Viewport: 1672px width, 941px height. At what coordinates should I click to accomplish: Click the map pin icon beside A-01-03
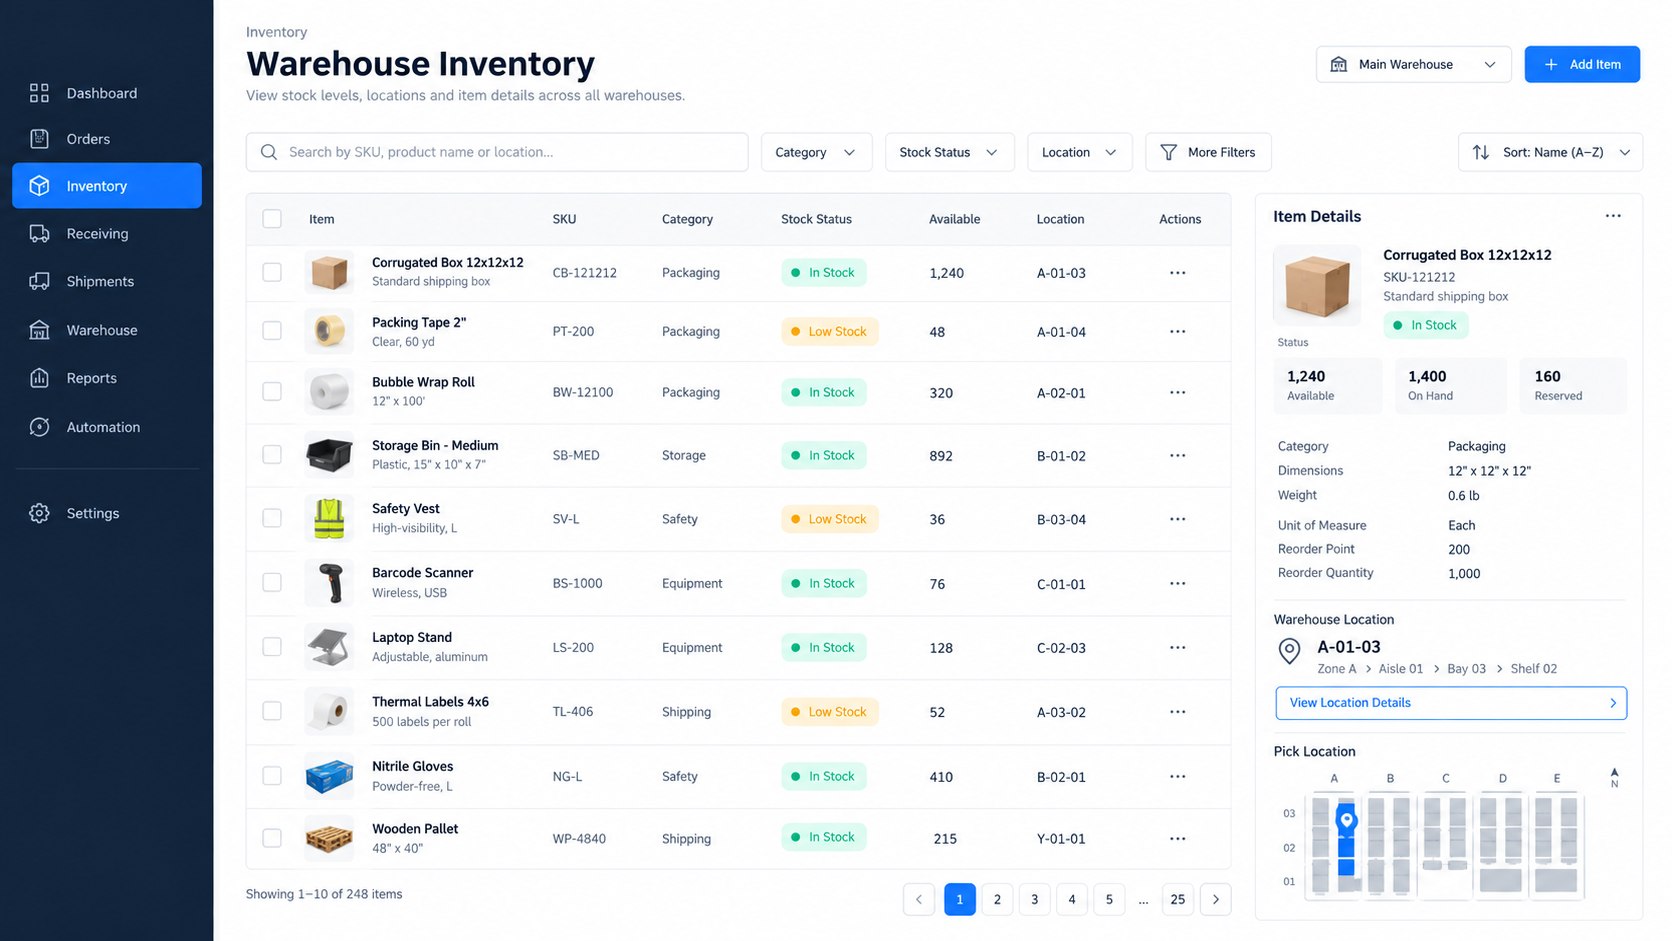[1290, 652]
